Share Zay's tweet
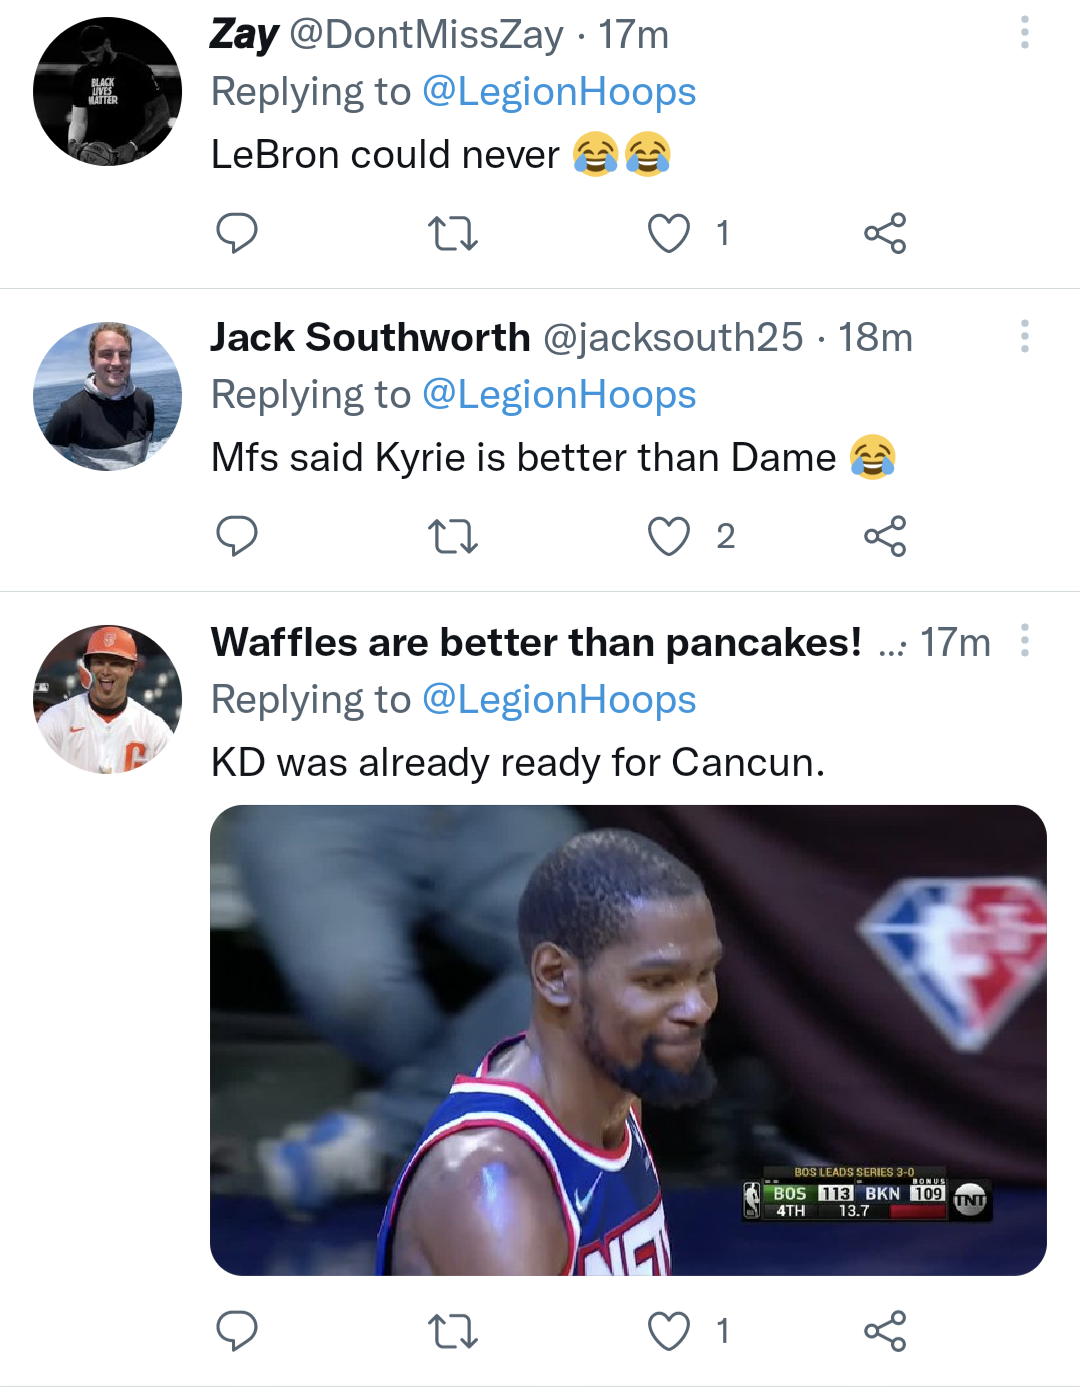1080x1388 pixels. coord(885,233)
